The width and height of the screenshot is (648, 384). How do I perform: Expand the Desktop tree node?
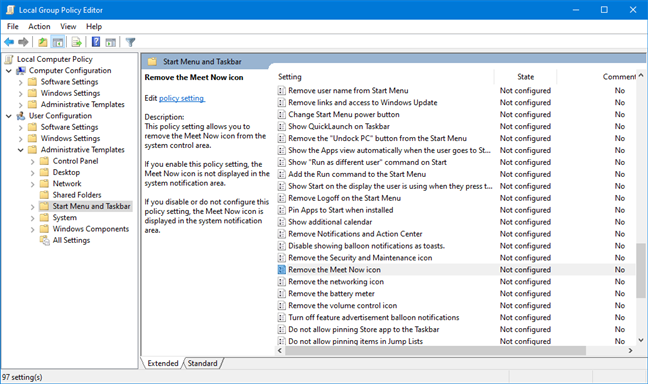coord(32,172)
